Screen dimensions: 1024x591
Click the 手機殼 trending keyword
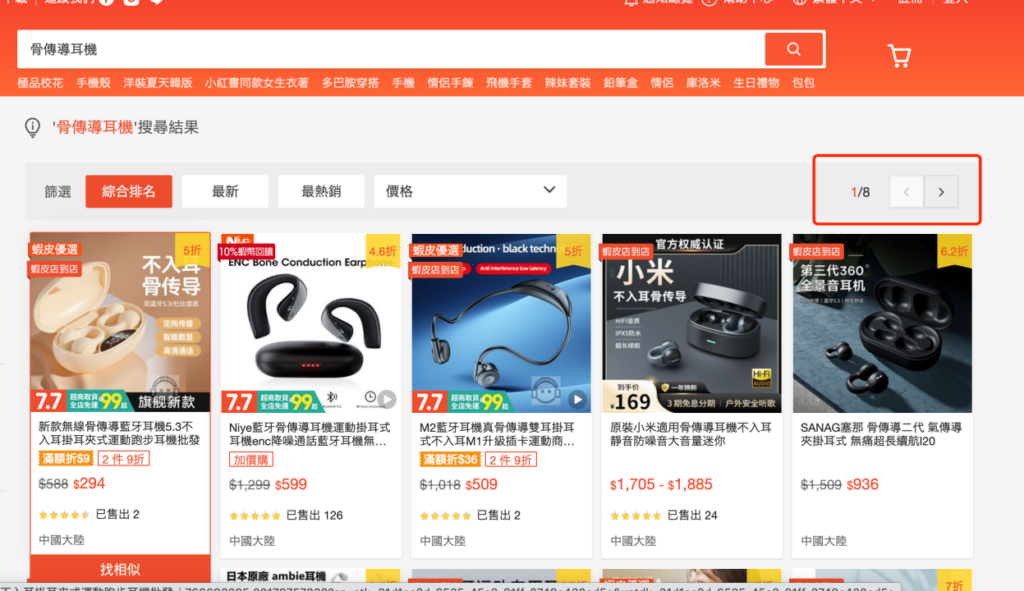tap(93, 83)
